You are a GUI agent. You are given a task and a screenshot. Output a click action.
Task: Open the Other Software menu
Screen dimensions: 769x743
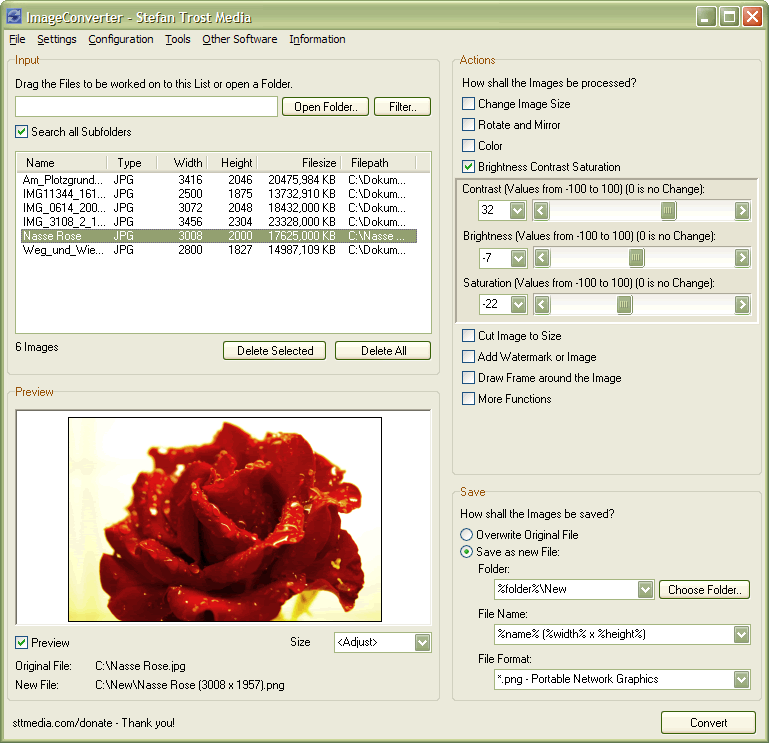pyautogui.click(x=239, y=40)
